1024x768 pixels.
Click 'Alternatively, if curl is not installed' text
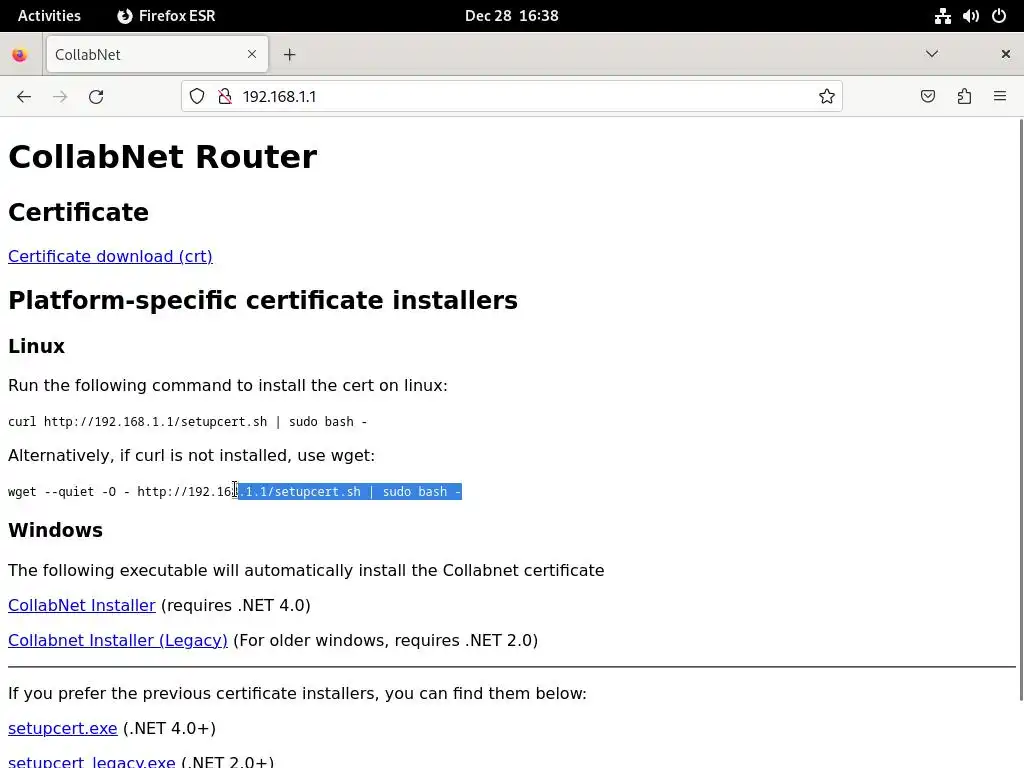pos(191,455)
